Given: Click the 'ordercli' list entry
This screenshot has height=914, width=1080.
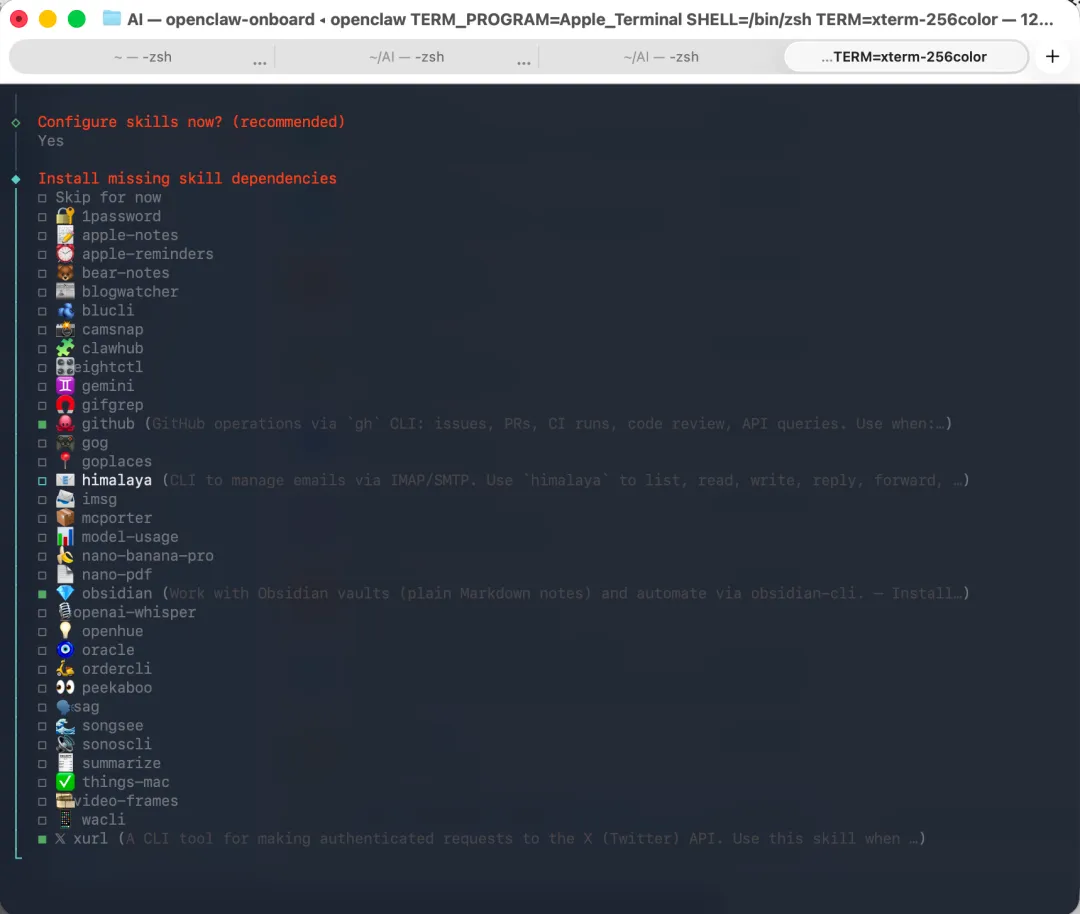Looking at the screenshot, I should coord(116,668).
